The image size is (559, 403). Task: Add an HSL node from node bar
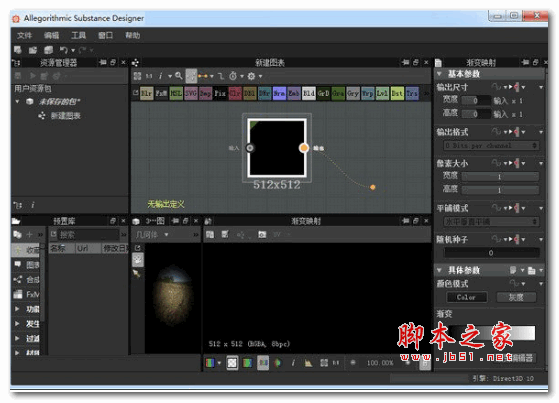[x=176, y=93]
